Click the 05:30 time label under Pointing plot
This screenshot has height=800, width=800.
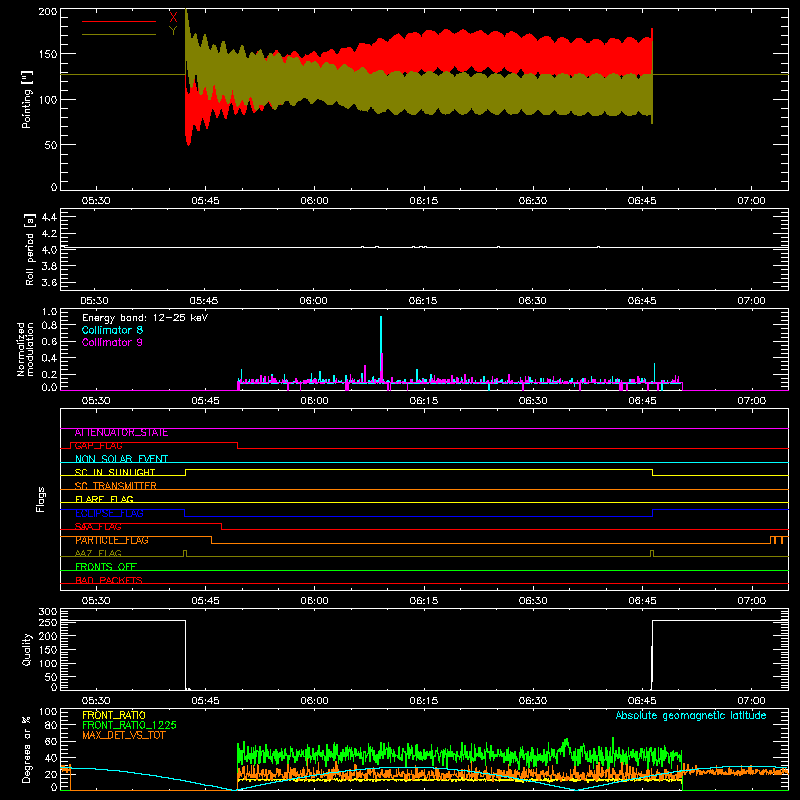coord(95,201)
